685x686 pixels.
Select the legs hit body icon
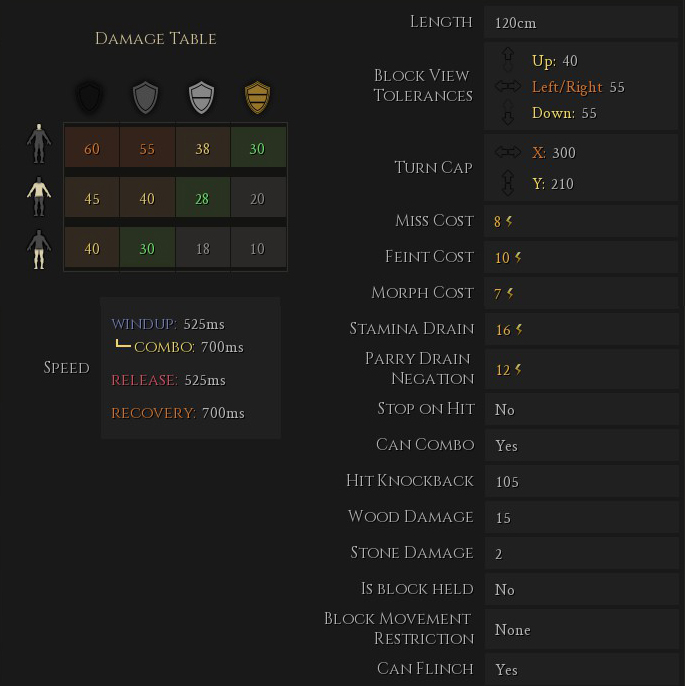39,249
